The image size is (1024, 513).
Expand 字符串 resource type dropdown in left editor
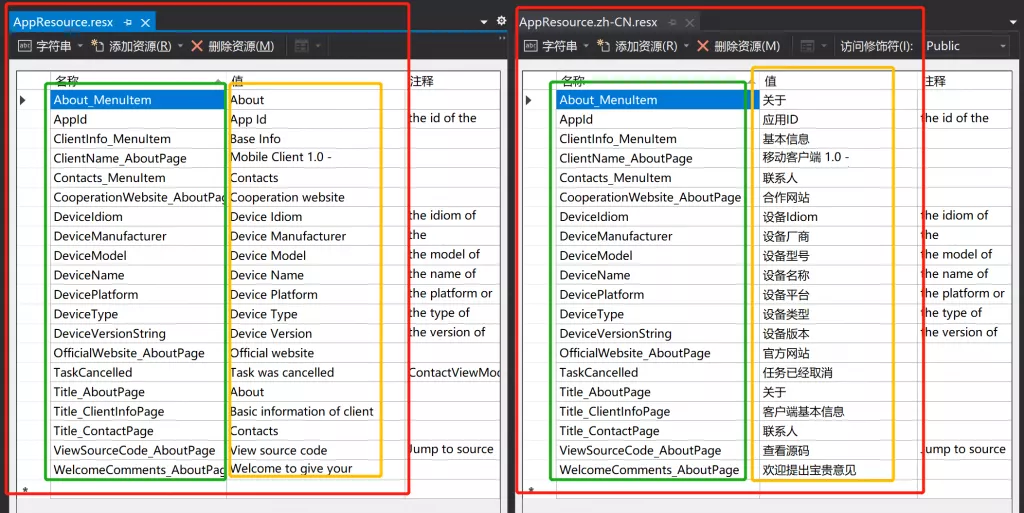pos(78,46)
